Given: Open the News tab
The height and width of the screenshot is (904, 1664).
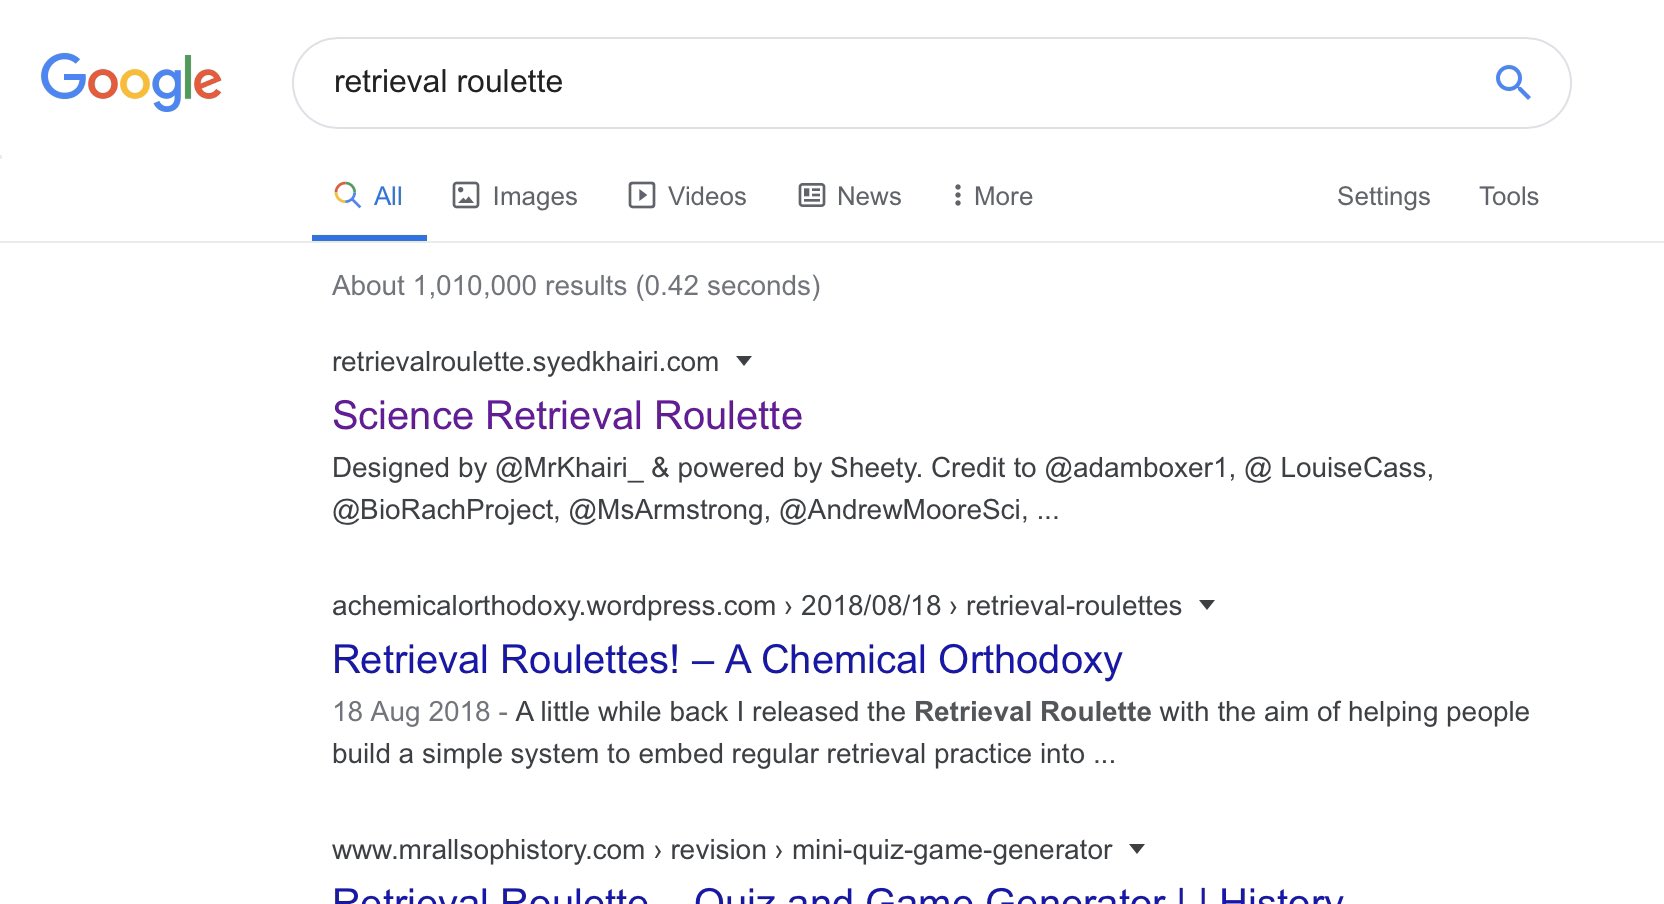Looking at the screenshot, I should (850, 196).
